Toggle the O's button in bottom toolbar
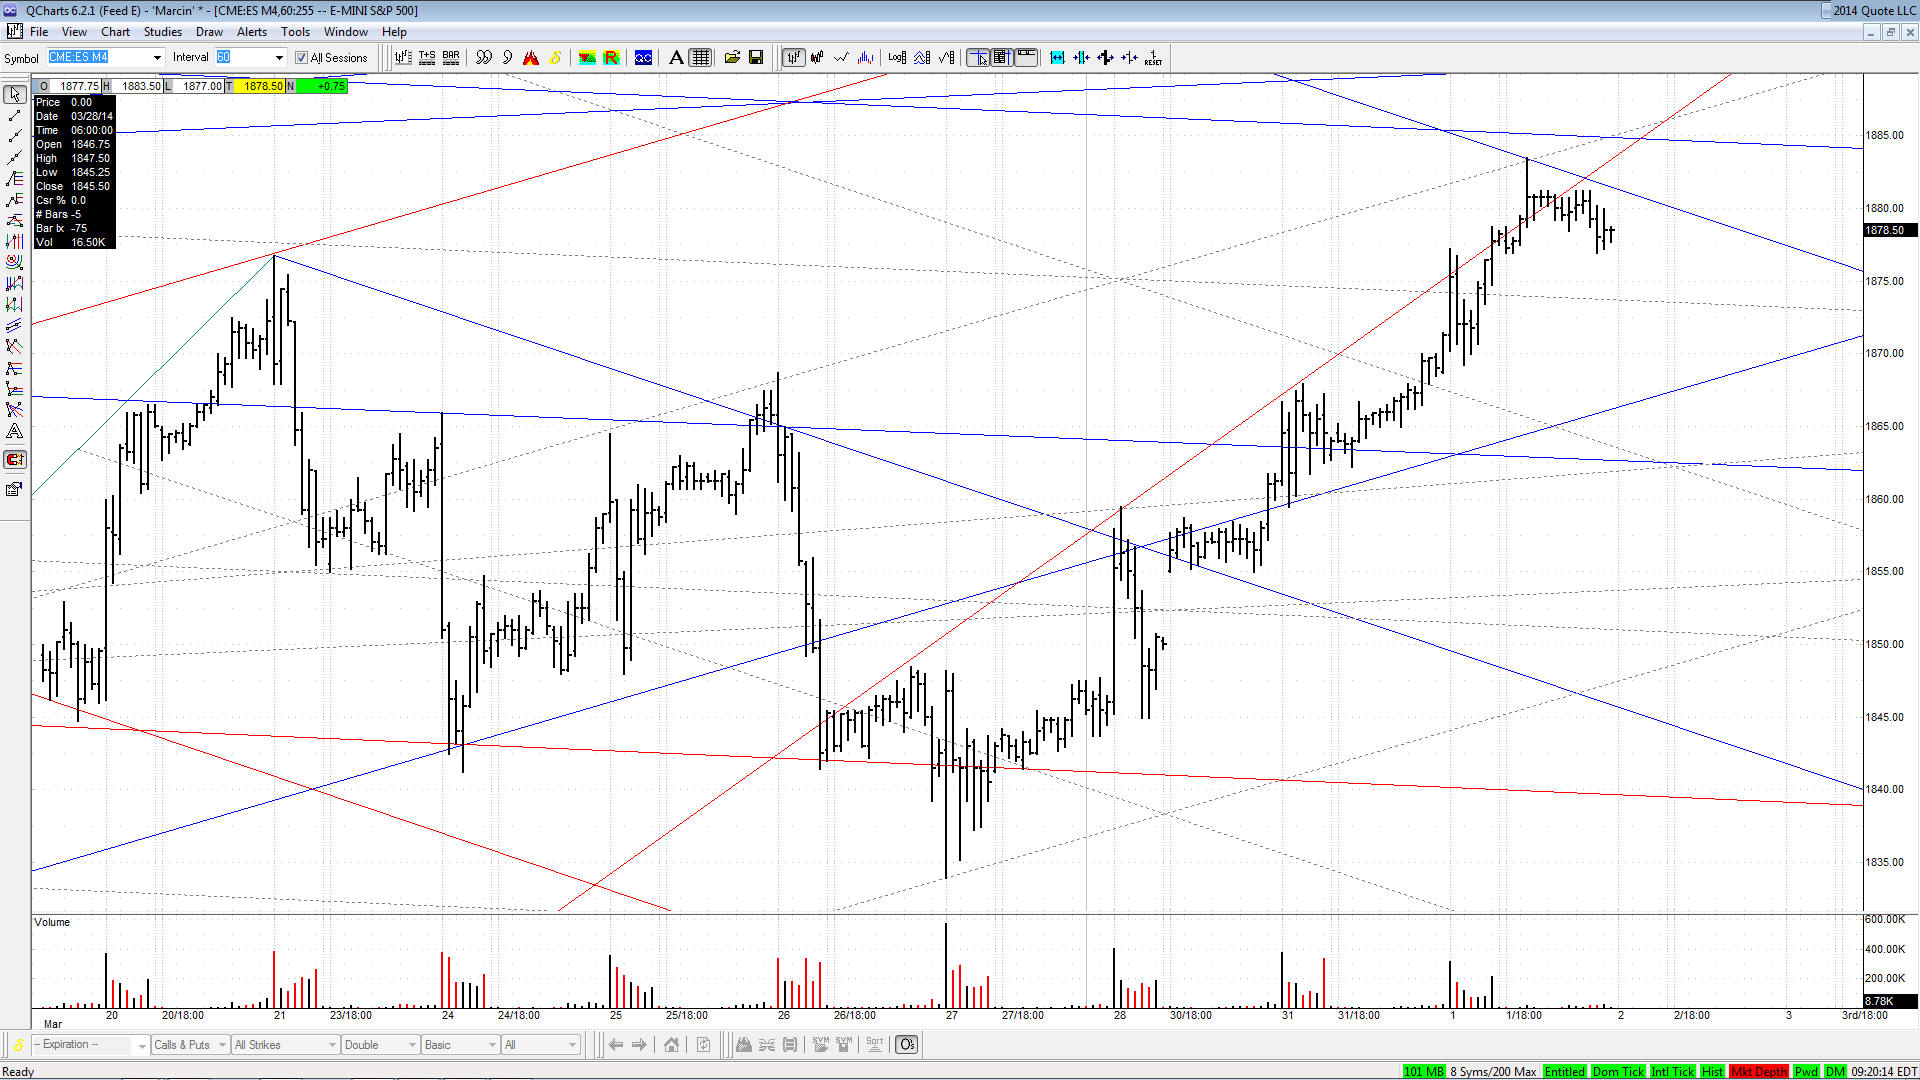Viewport: 1920px width, 1080px height. [x=906, y=1045]
